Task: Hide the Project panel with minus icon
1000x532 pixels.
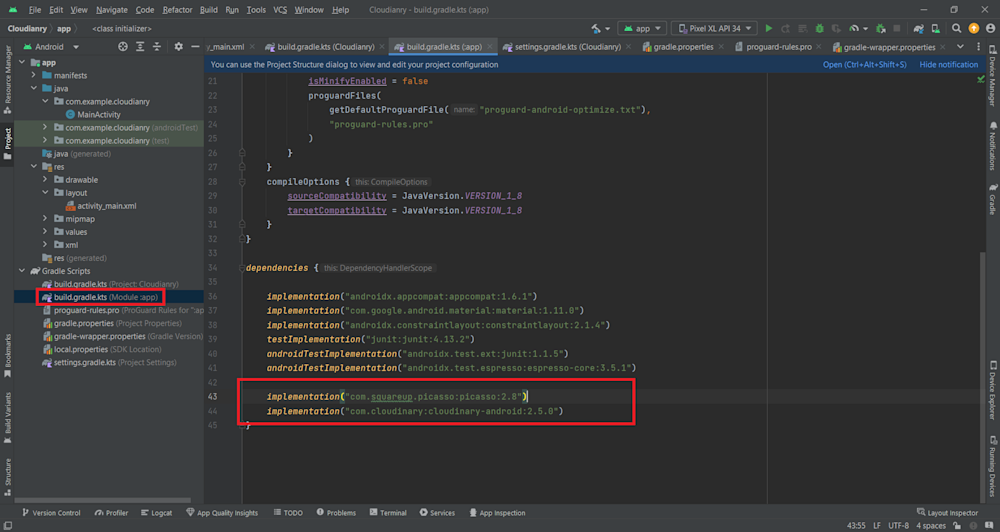Action: coord(195,47)
